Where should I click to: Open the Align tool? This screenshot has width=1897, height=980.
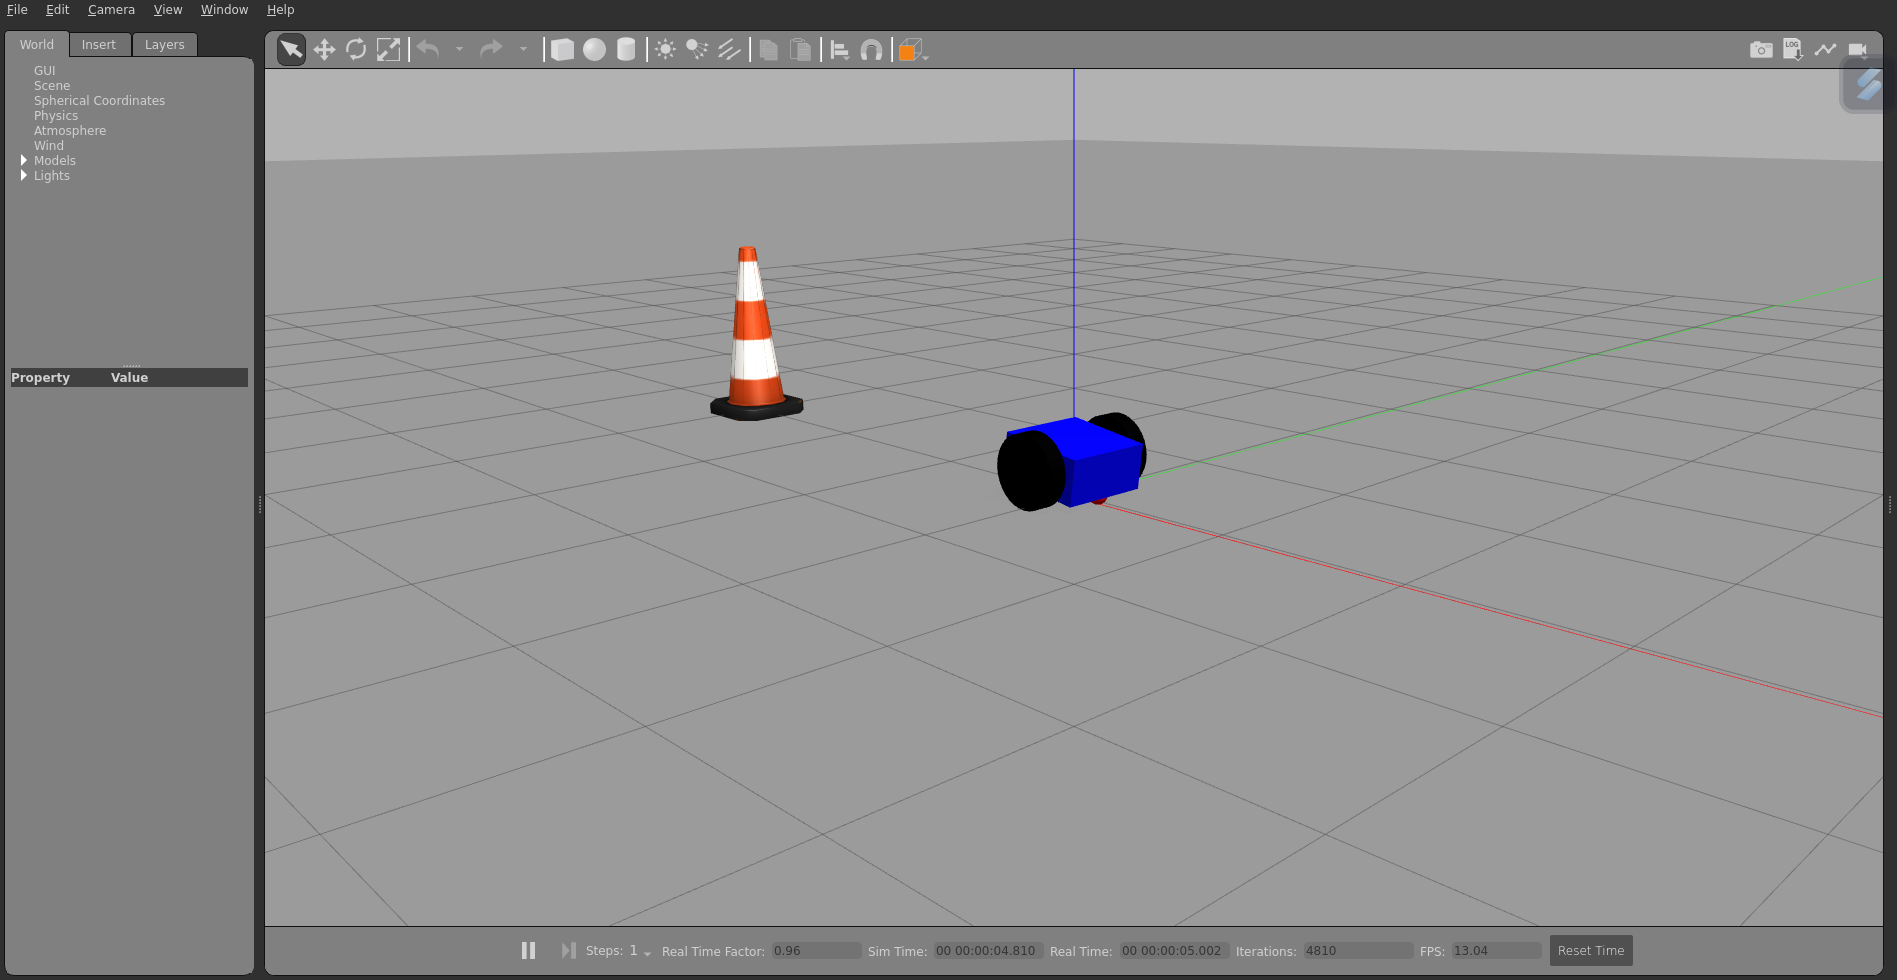pyautogui.click(x=840, y=49)
